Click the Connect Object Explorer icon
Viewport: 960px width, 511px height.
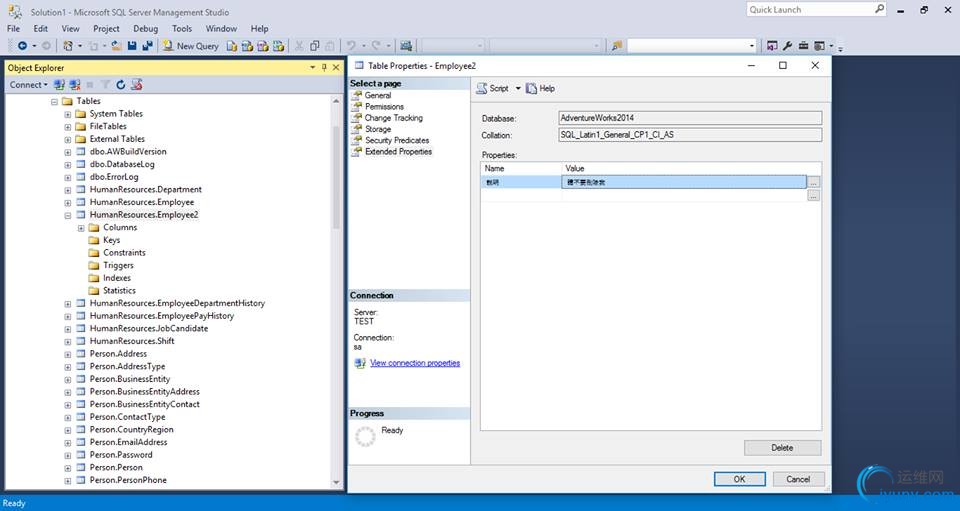point(60,85)
